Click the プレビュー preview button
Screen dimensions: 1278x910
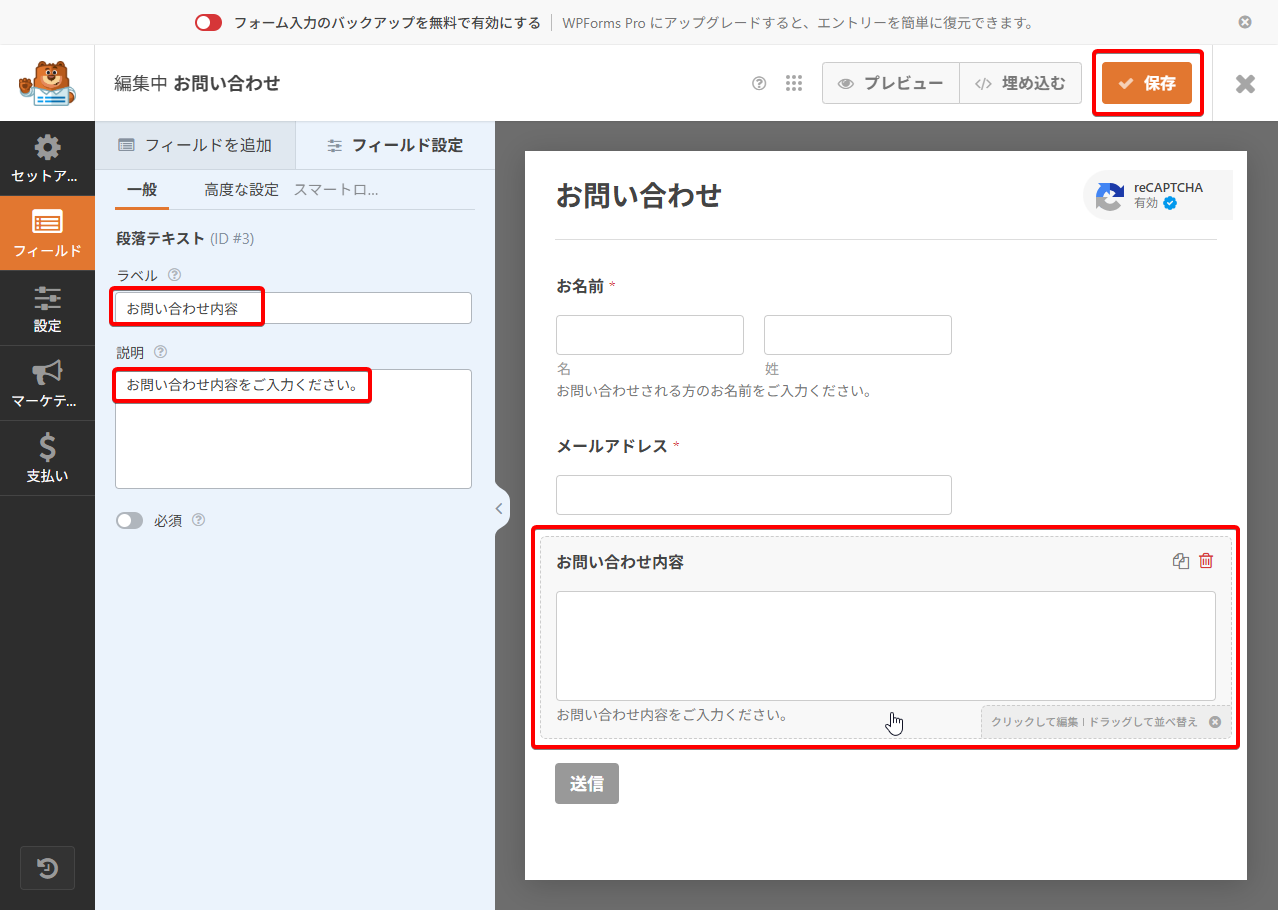pos(890,84)
